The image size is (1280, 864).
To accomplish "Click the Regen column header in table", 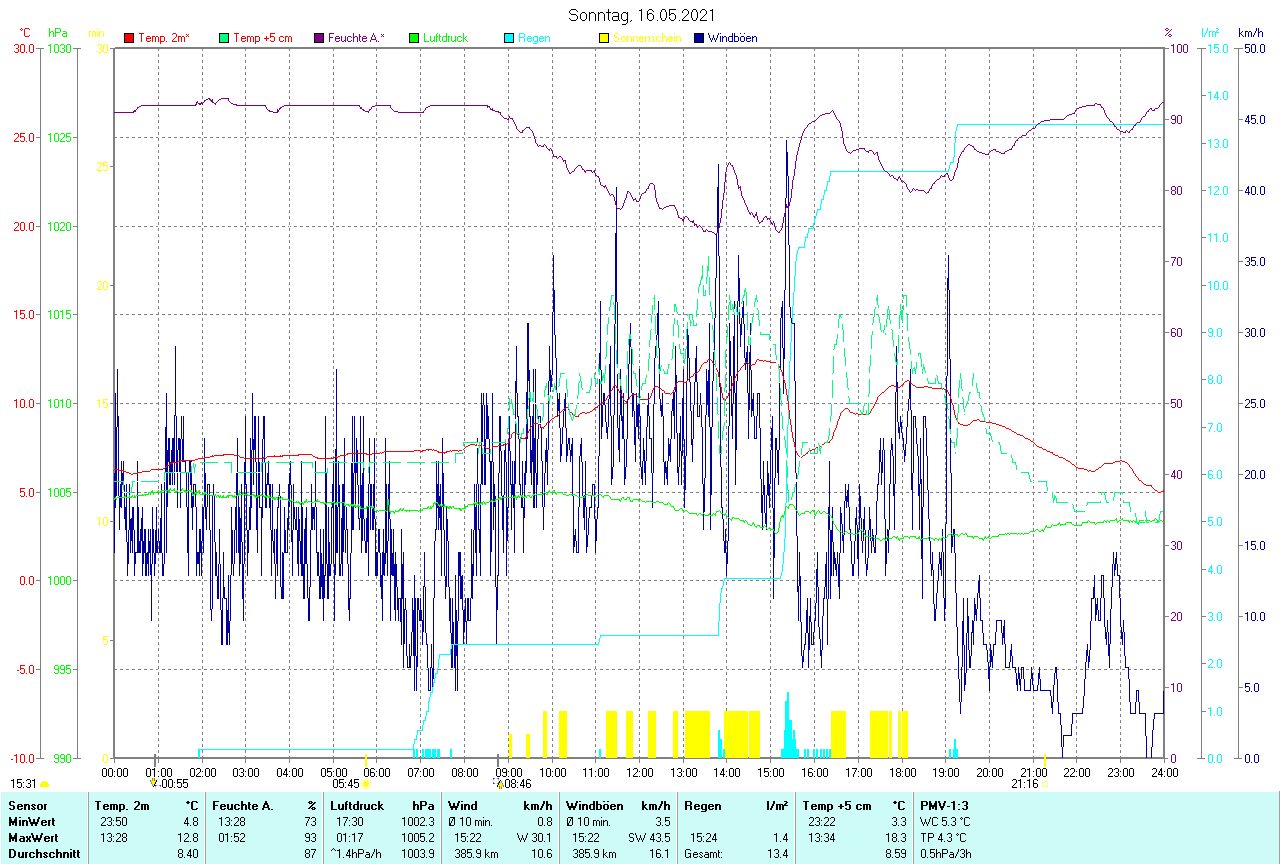I will [x=704, y=805].
